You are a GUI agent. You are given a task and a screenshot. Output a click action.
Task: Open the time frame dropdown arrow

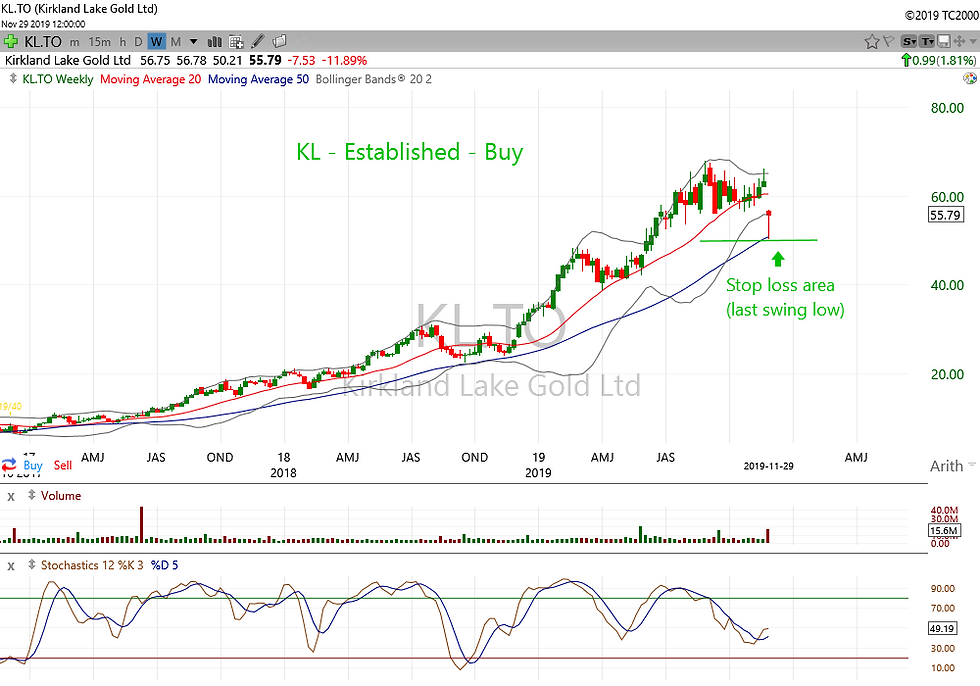(194, 42)
